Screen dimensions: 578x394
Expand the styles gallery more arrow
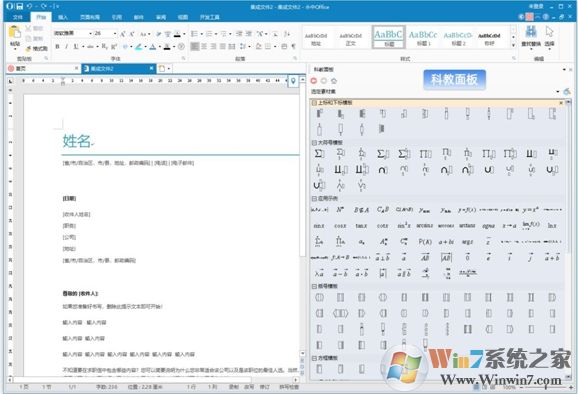point(513,45)
